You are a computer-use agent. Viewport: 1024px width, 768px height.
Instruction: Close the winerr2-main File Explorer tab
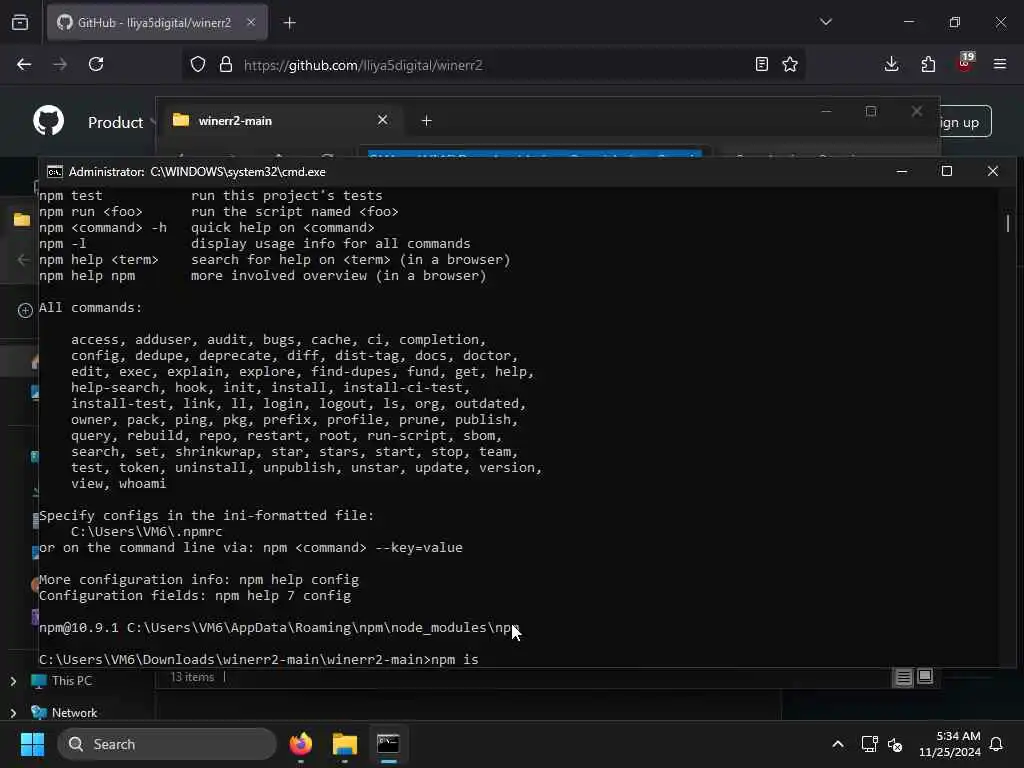(x=383, y=120)
